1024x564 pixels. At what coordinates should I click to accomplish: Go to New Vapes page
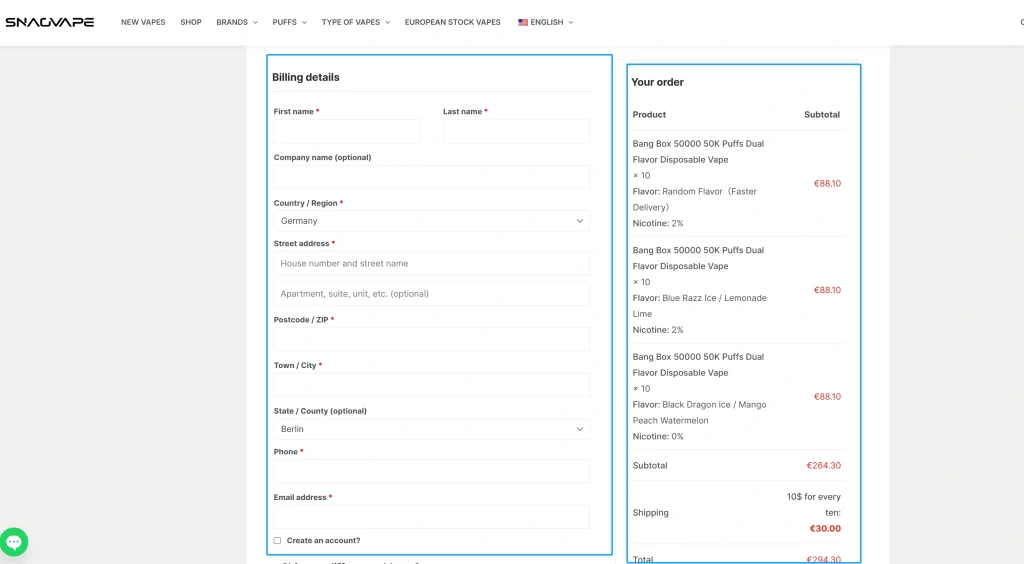143,22
